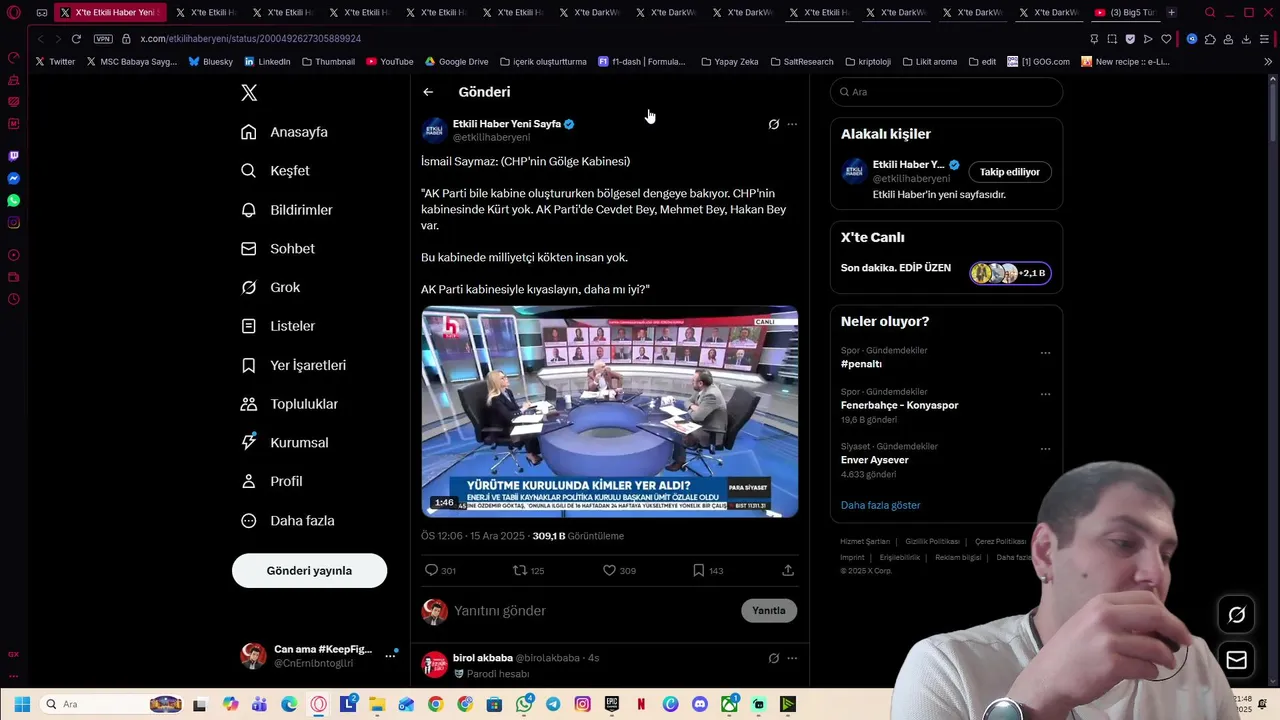
Task: Open Messenger in the Opera sidebar
Action: pos(13,178)
